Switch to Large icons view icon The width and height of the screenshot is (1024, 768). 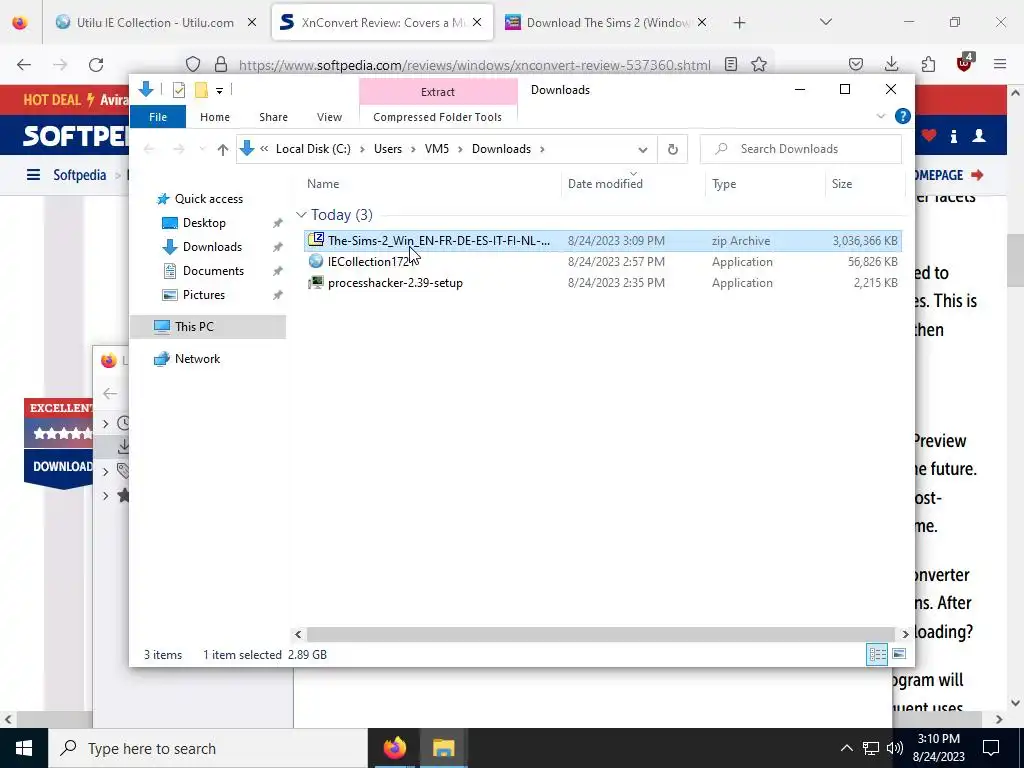899,654
